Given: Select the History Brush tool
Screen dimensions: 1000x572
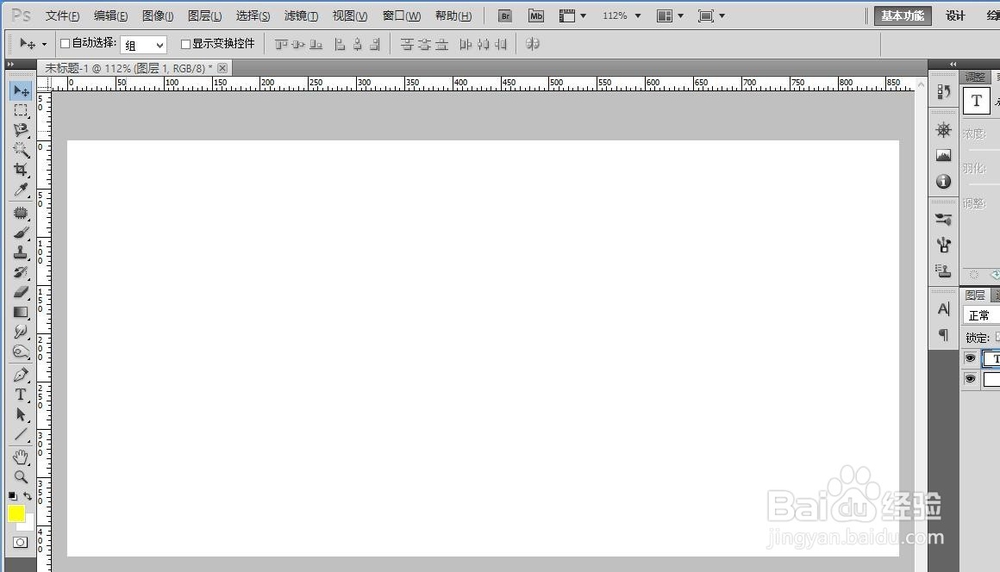Looking at the screenshot, I should point(21,272).
